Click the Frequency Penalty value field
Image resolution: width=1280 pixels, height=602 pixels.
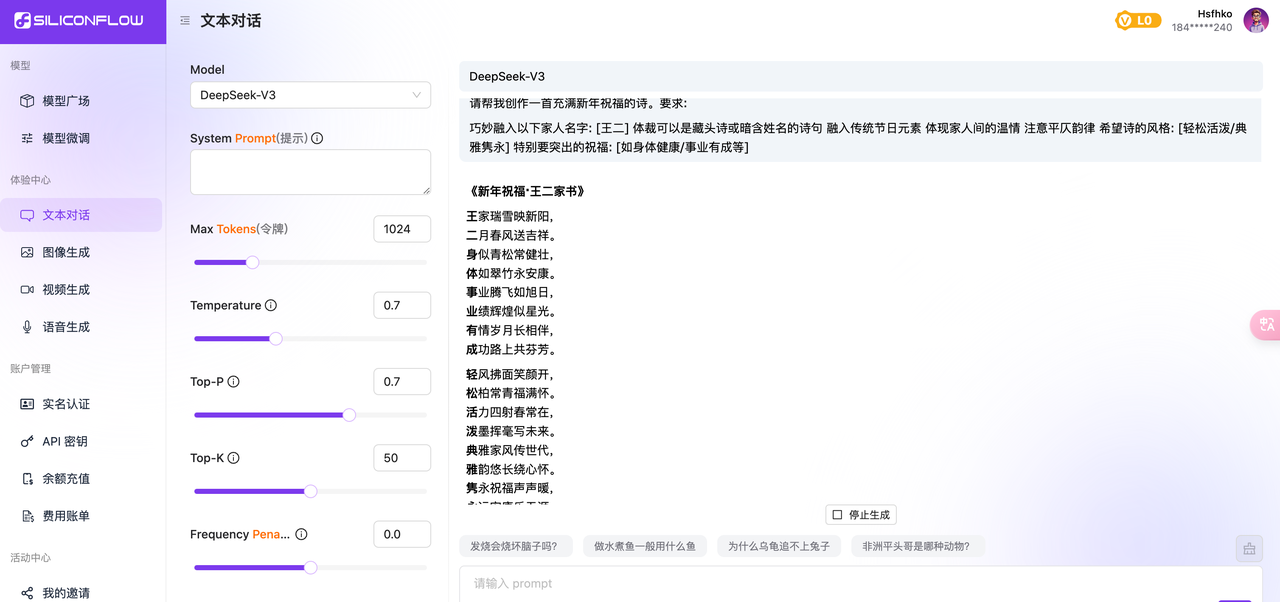pyautogui.click(x=402, y=534)
